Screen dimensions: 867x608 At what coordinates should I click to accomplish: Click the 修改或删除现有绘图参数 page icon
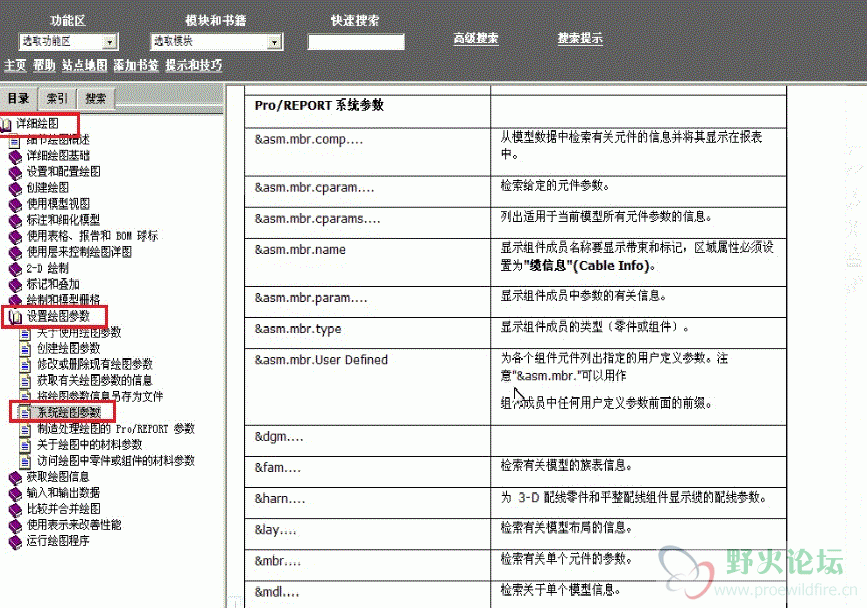[x=25, y=365]
